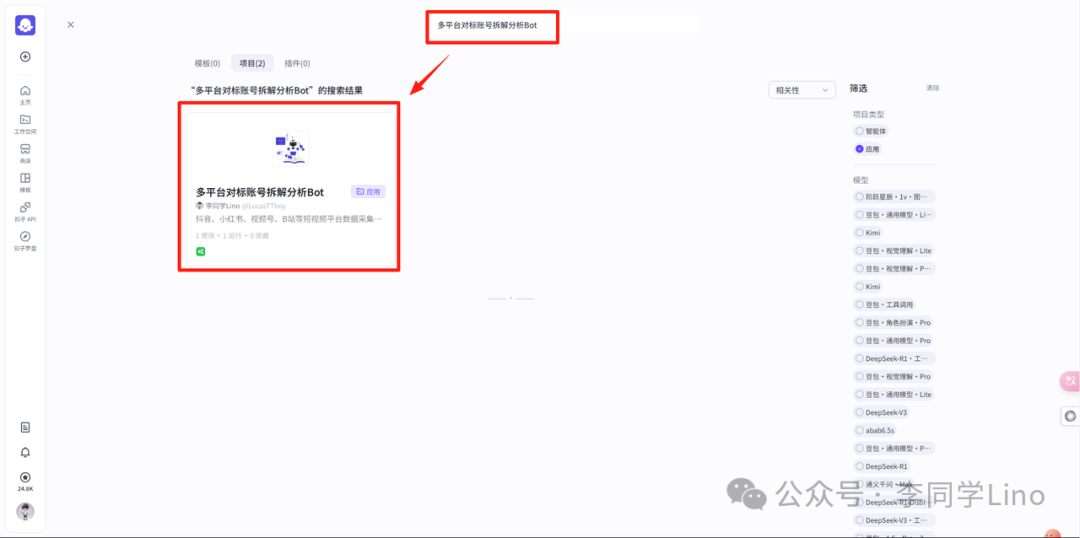Click 清除 to clear the filters
The height and width of the screenshot is (538, 1080).
932,88
